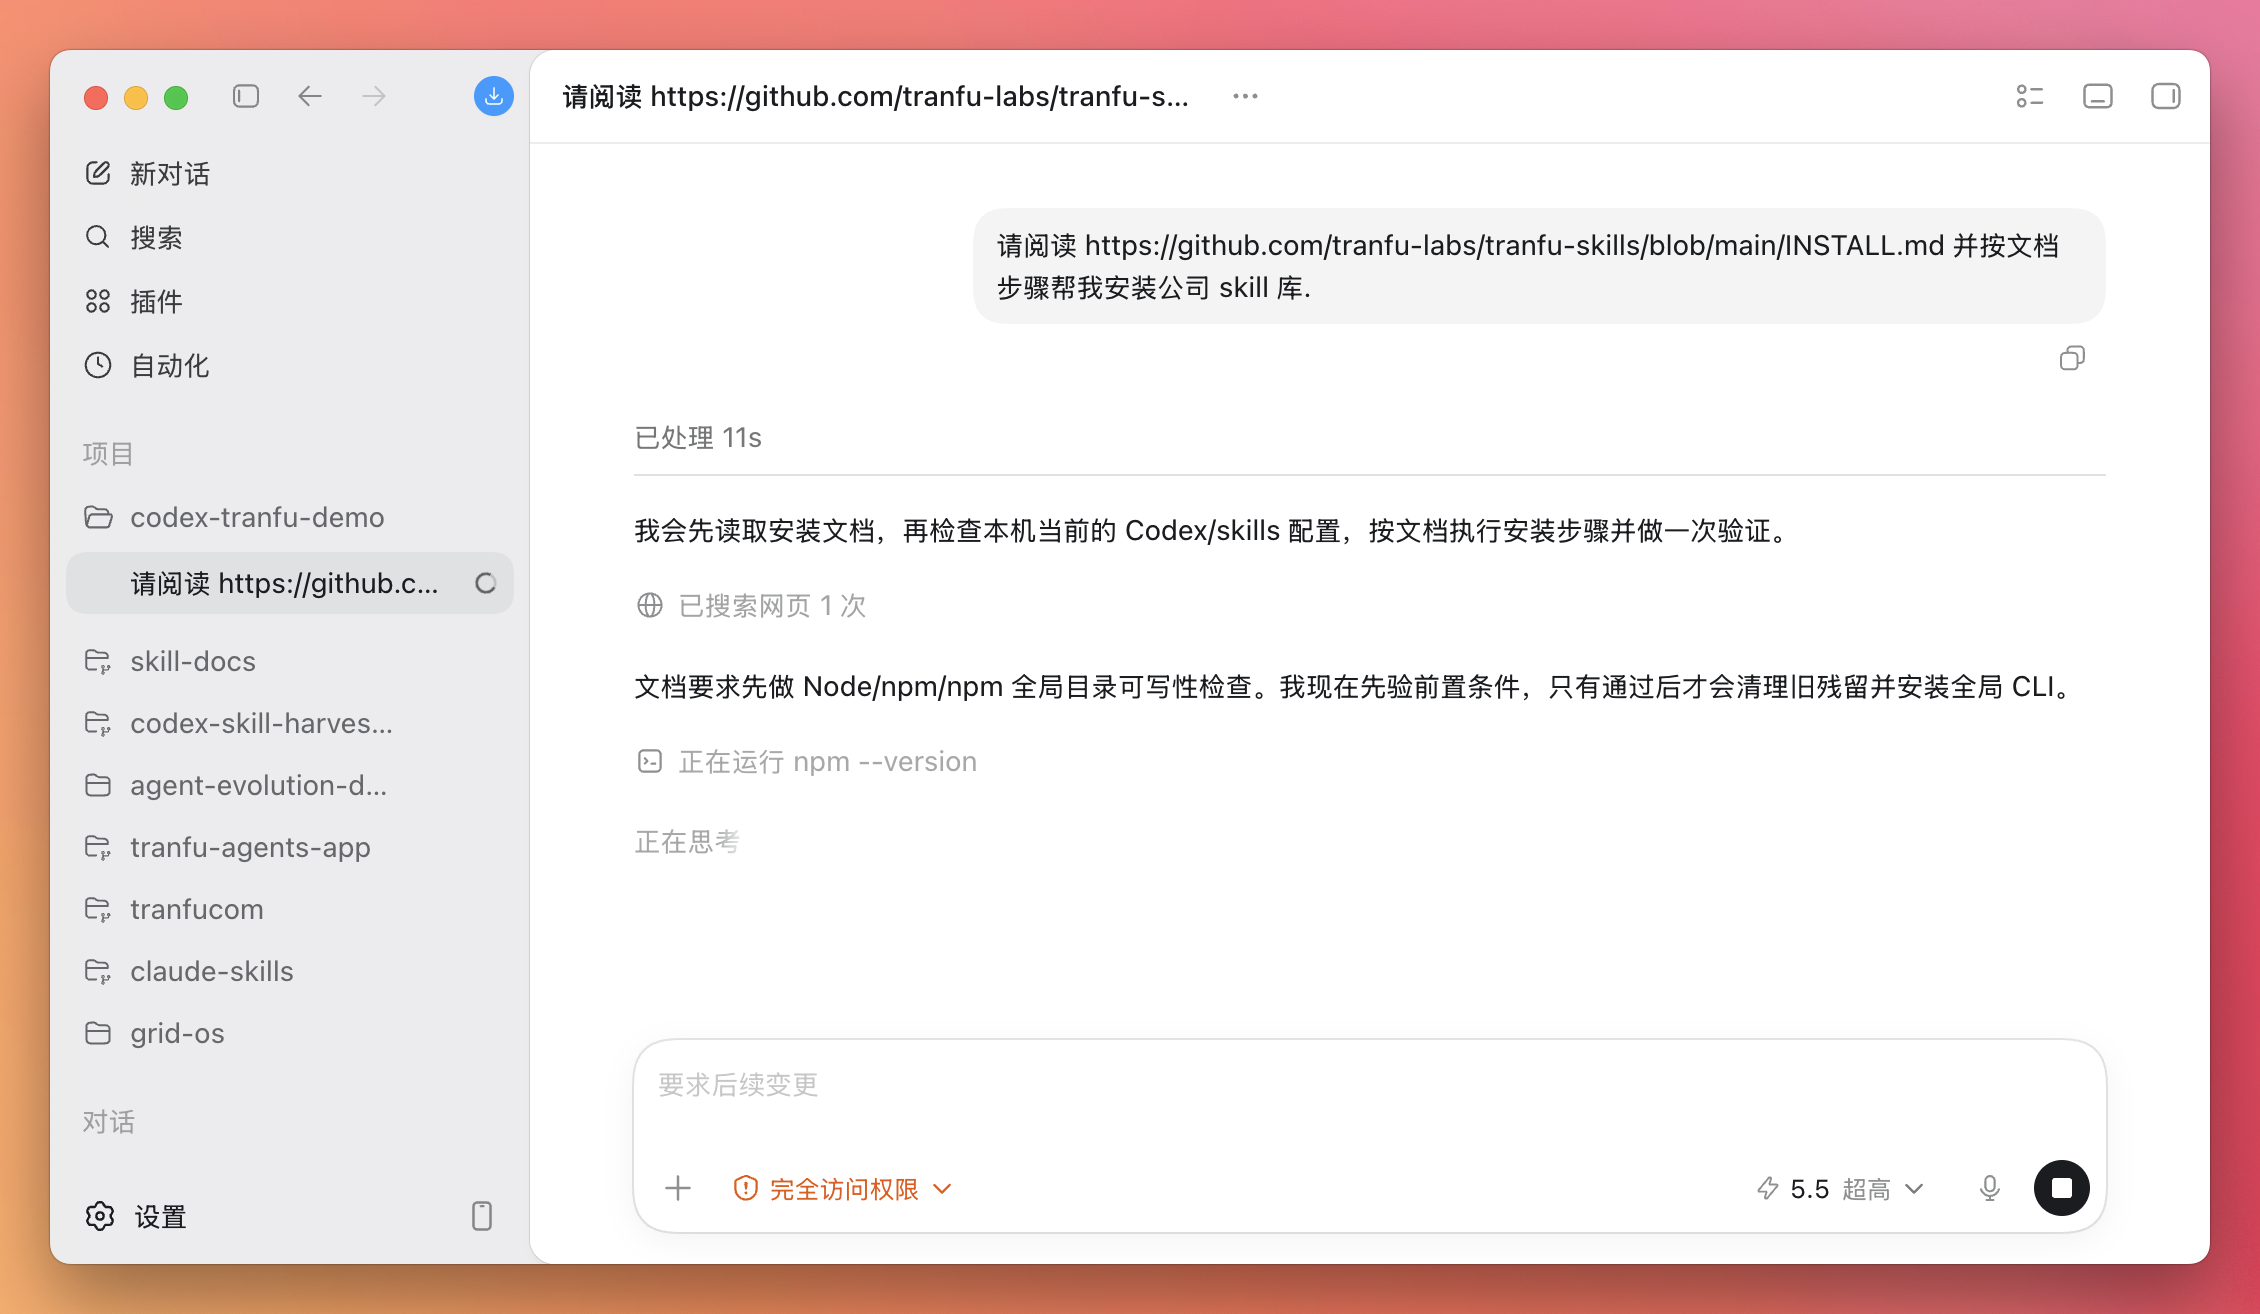2260x1314 pixels.
Task: Stop generation with the black stop button
Action: coord(2062,1188)
